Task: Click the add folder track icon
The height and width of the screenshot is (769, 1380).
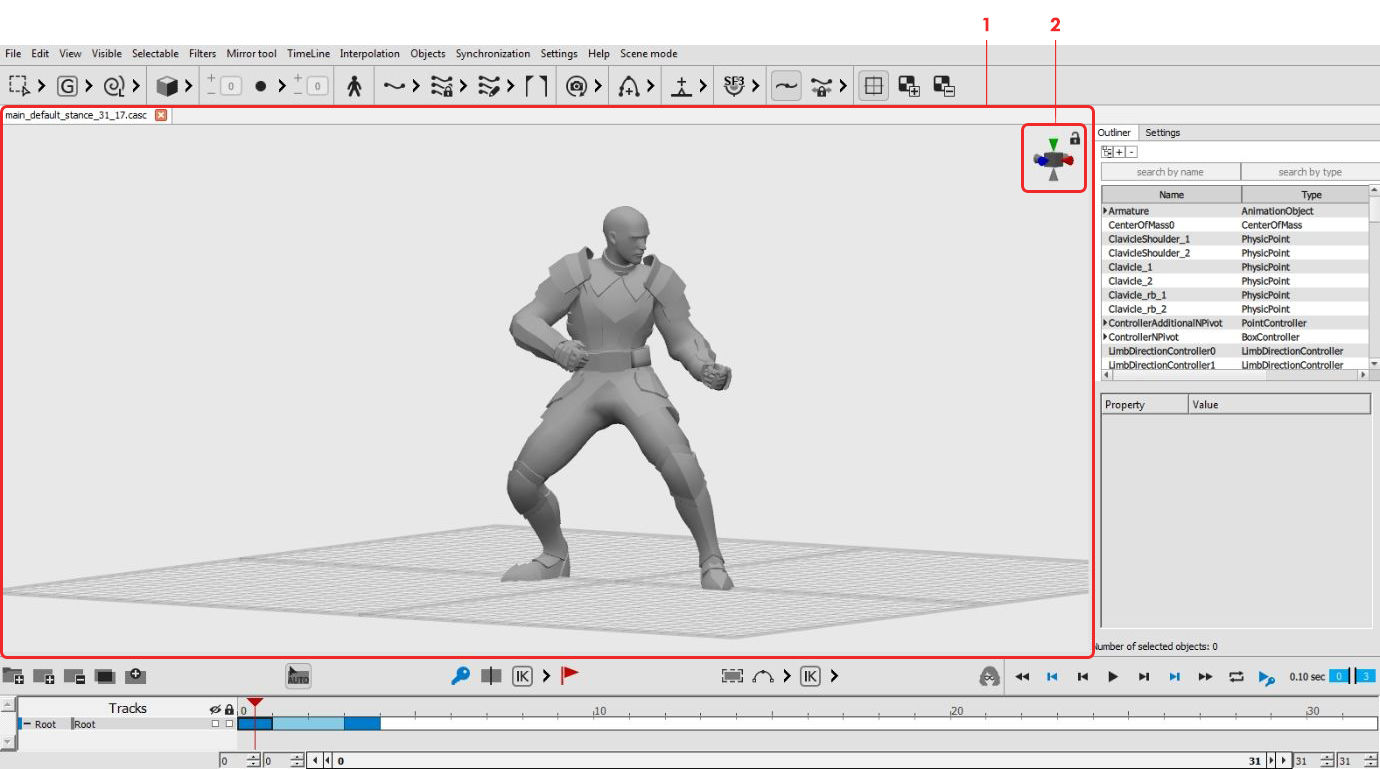Action: [13, 676]
